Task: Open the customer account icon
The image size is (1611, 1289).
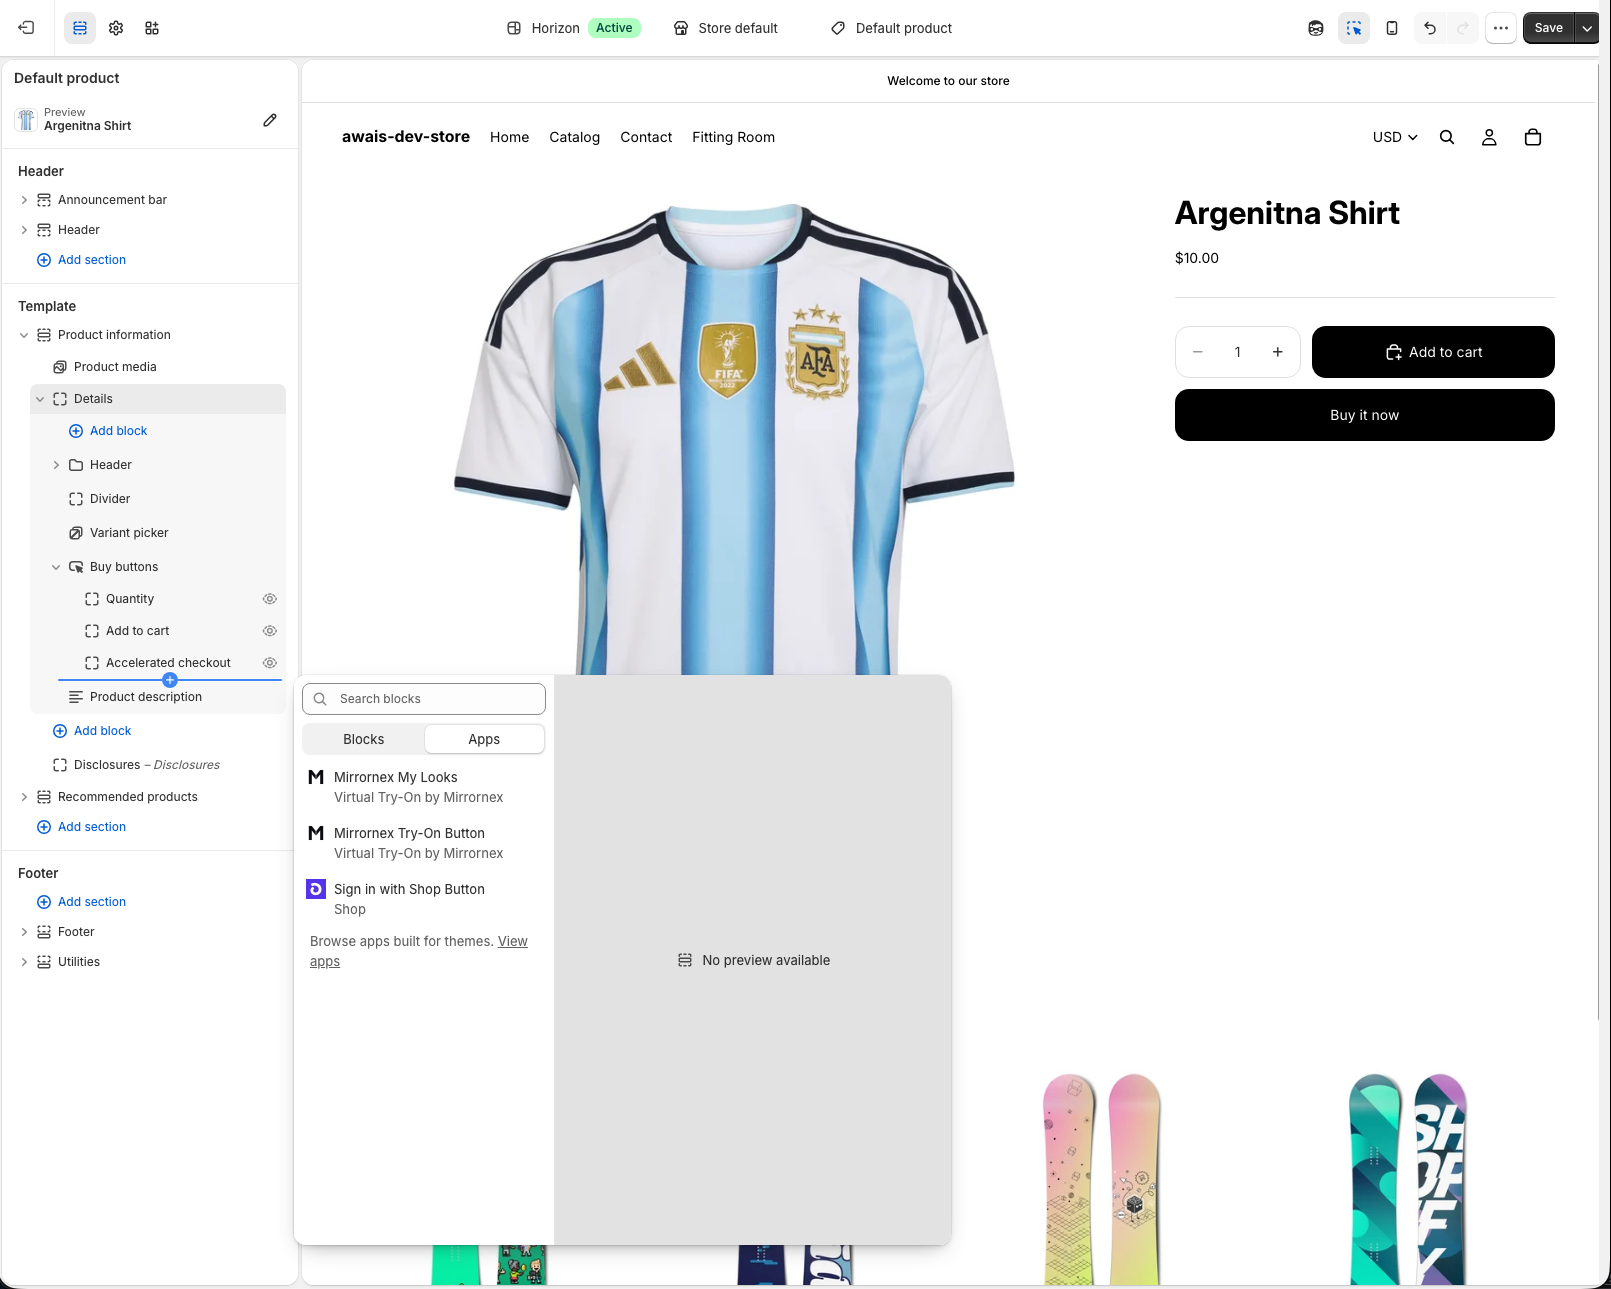Action: (x=1489, y=137)
